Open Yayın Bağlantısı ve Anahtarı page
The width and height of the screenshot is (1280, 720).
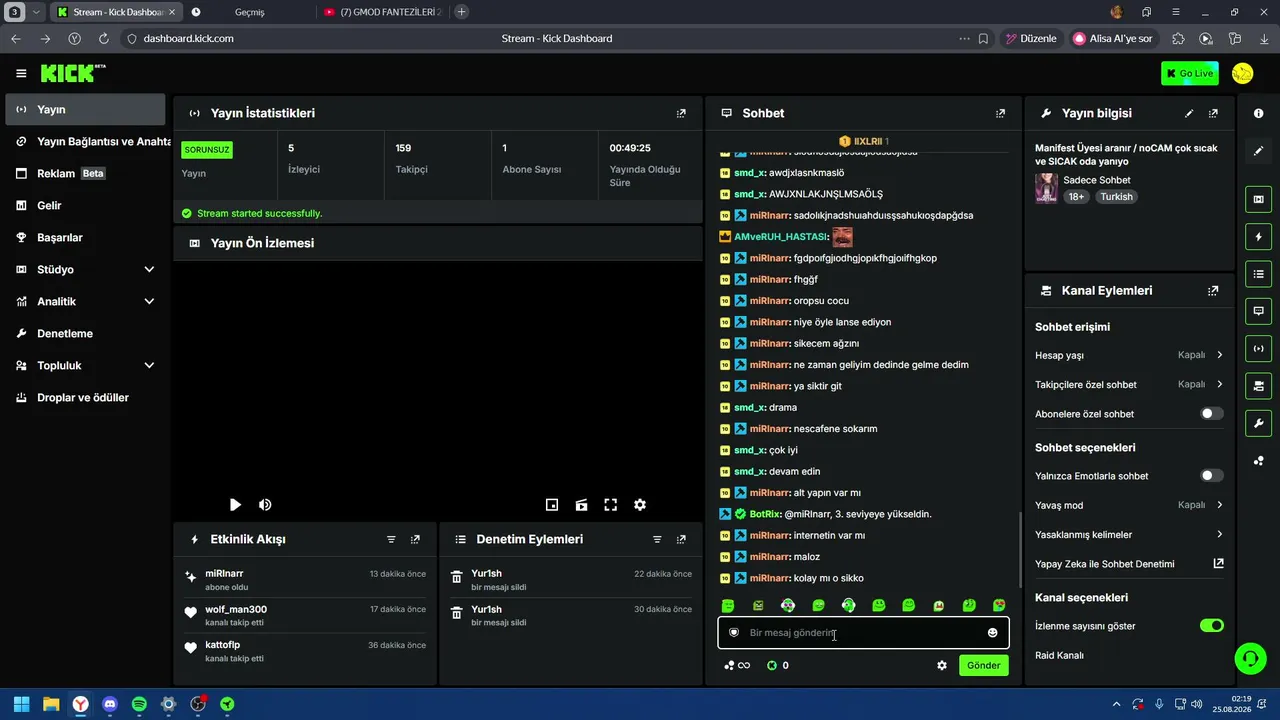click(85, 142)
